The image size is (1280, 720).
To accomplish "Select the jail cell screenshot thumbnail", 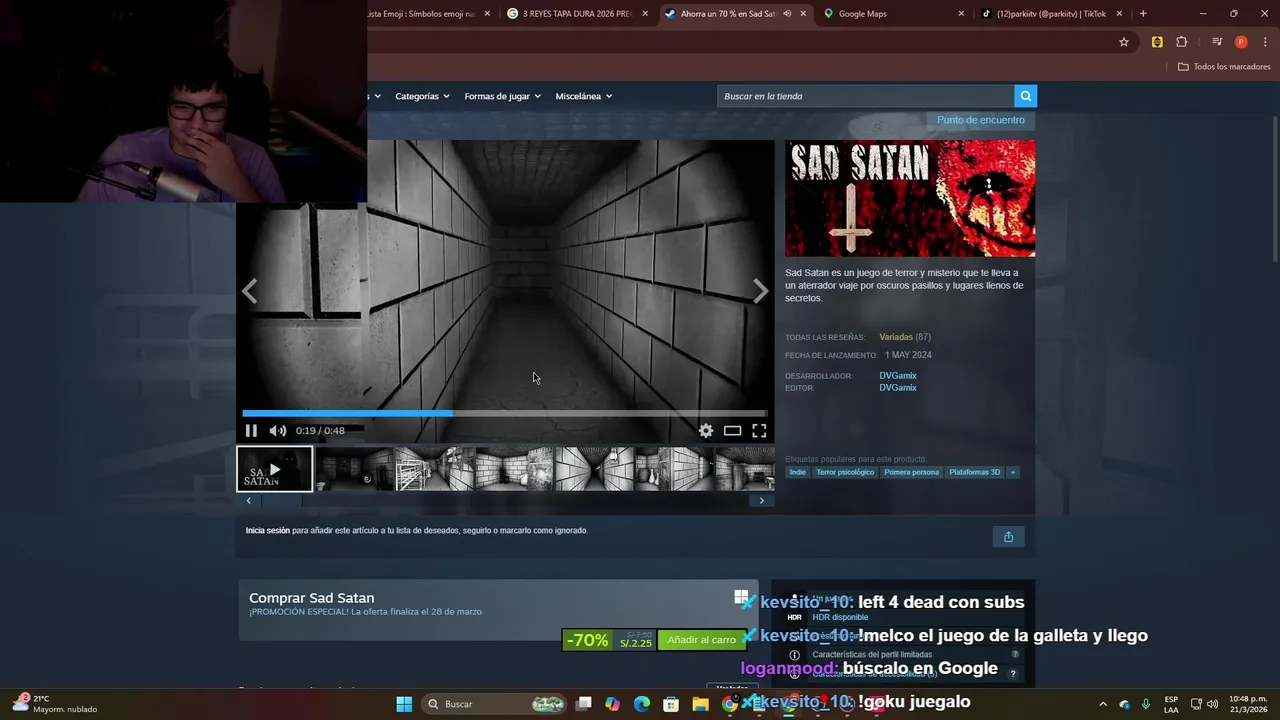I will click(435, 469).
